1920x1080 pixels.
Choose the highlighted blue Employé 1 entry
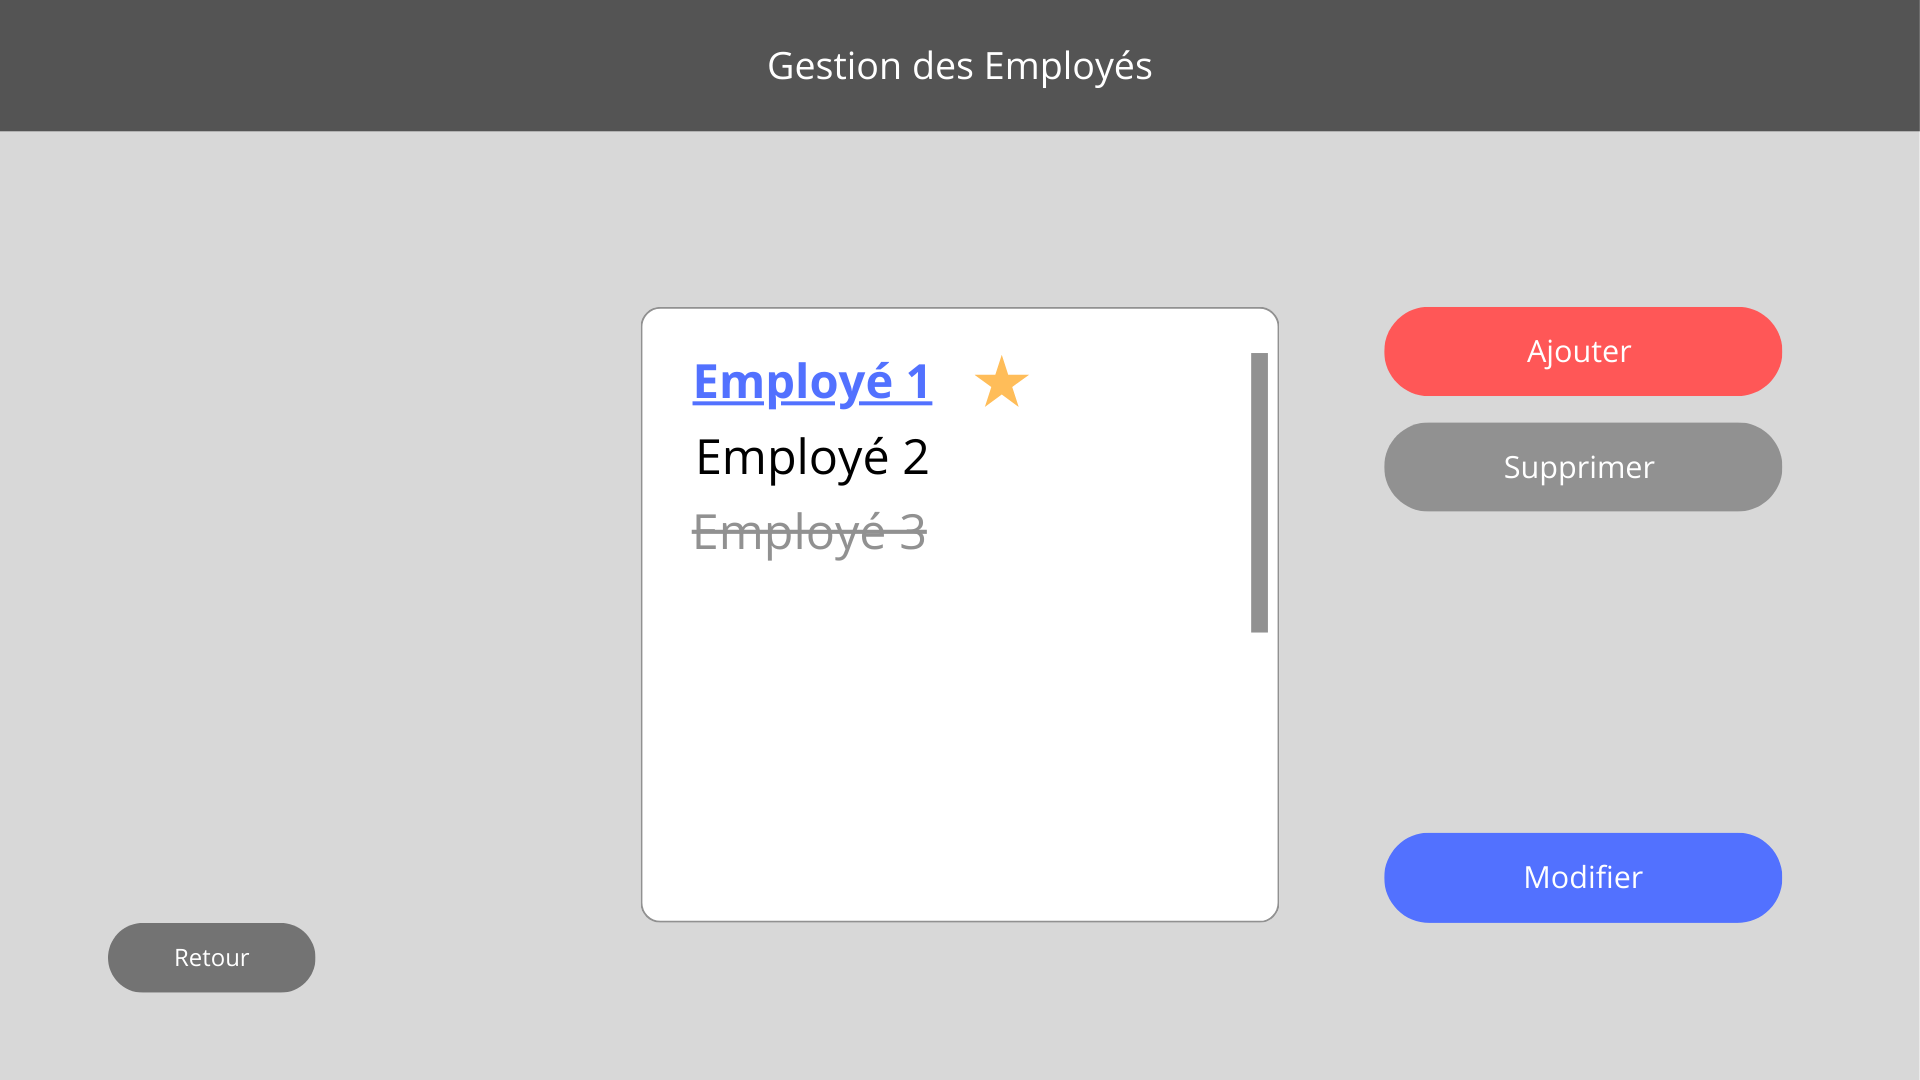(812, 382)
